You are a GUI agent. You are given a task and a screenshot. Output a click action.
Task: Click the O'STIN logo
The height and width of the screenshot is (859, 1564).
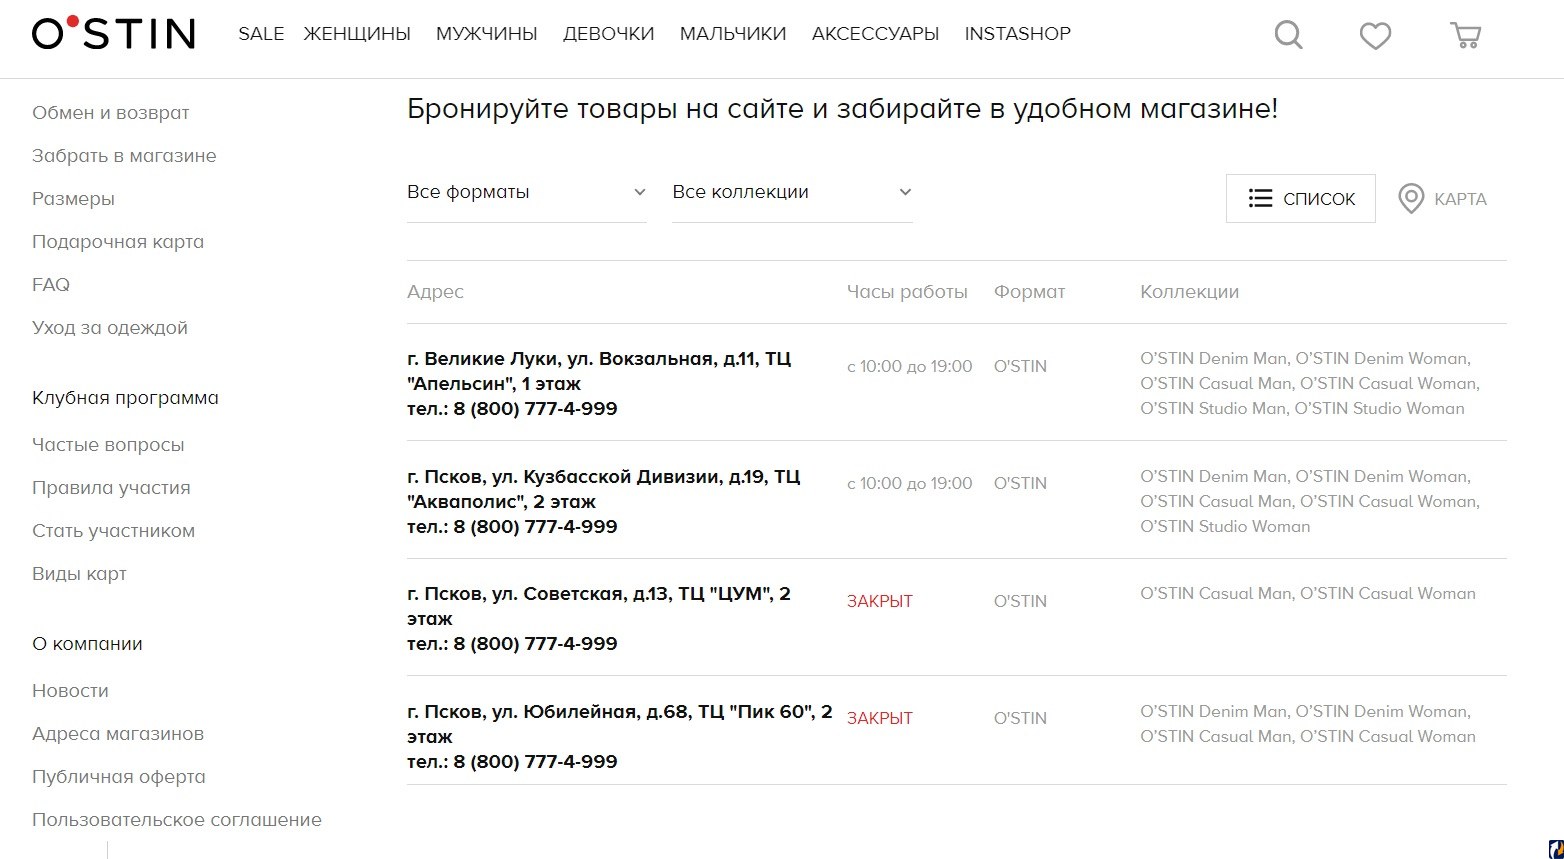point(113,33)
